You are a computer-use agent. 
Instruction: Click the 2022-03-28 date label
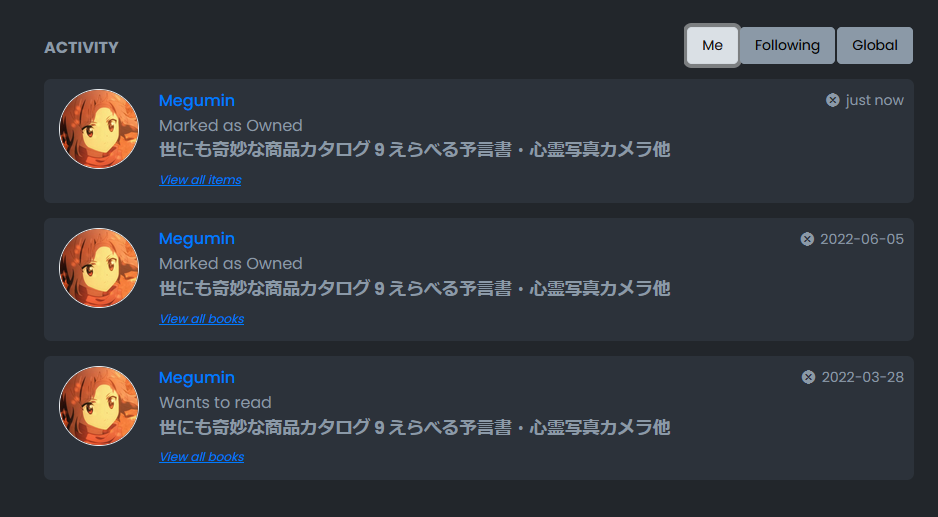coord(862,377)
